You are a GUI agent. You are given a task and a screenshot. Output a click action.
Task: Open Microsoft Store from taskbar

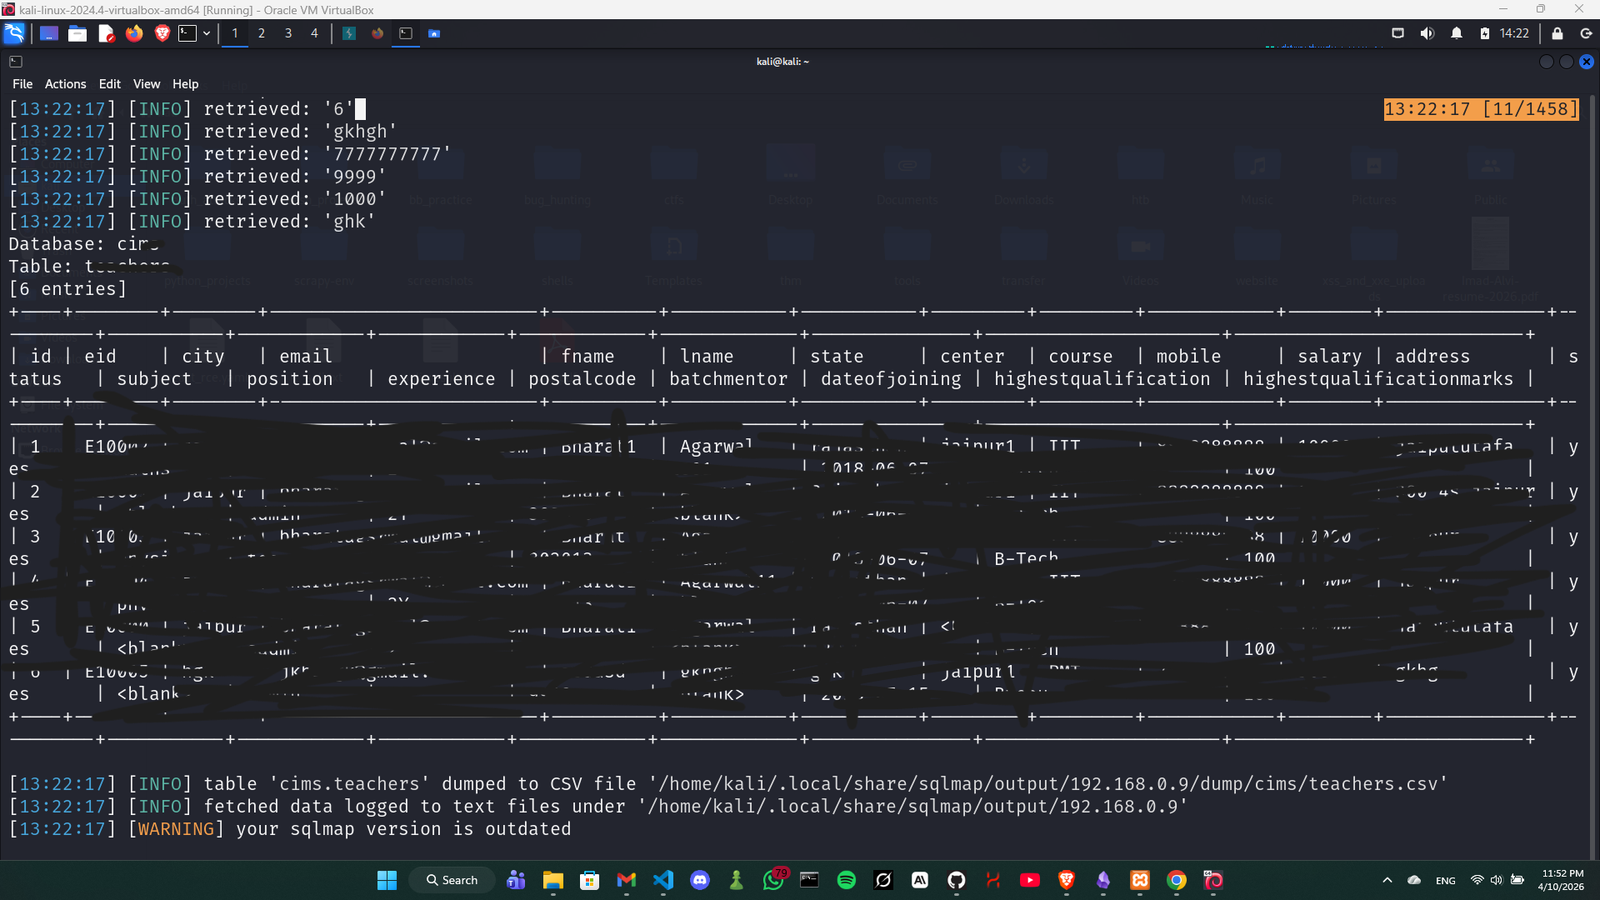click(x=590, y=880)
